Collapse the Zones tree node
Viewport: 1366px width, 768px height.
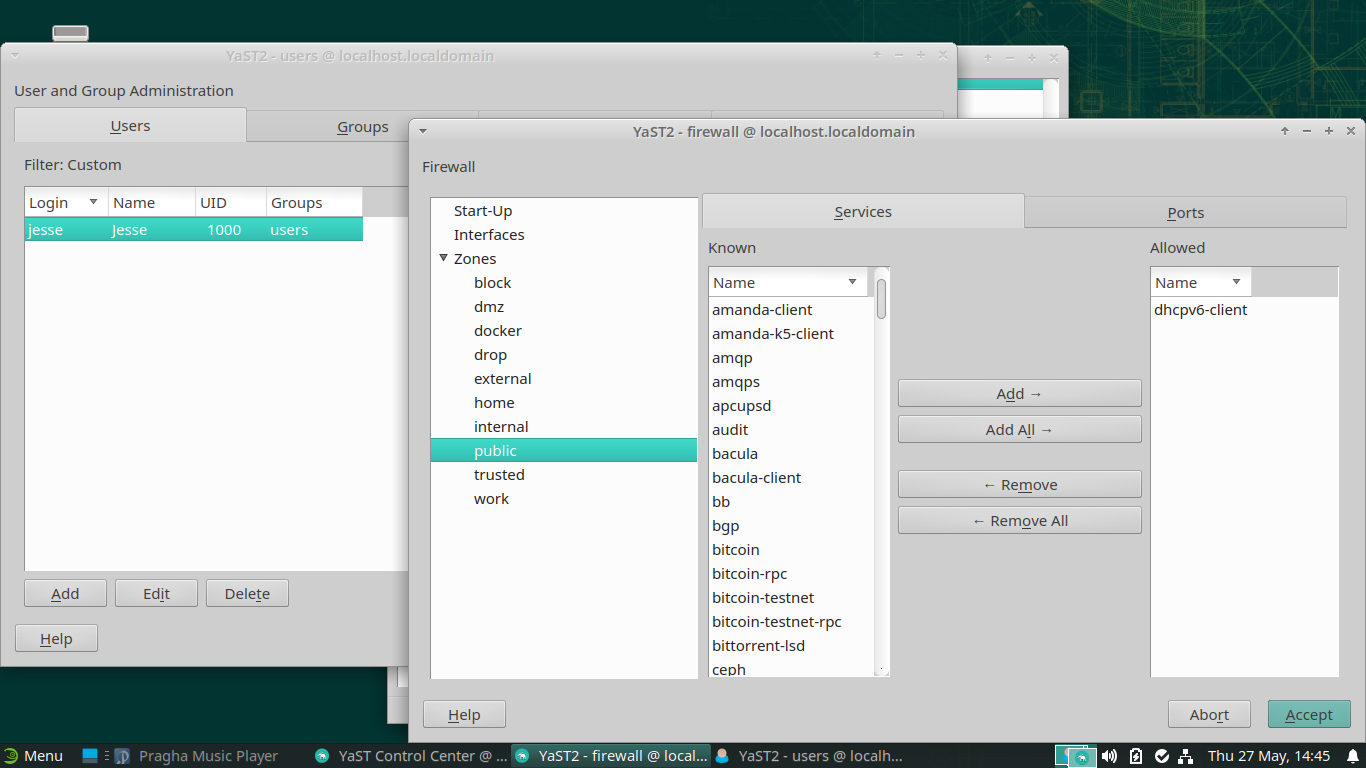click(x=443, y=258)
